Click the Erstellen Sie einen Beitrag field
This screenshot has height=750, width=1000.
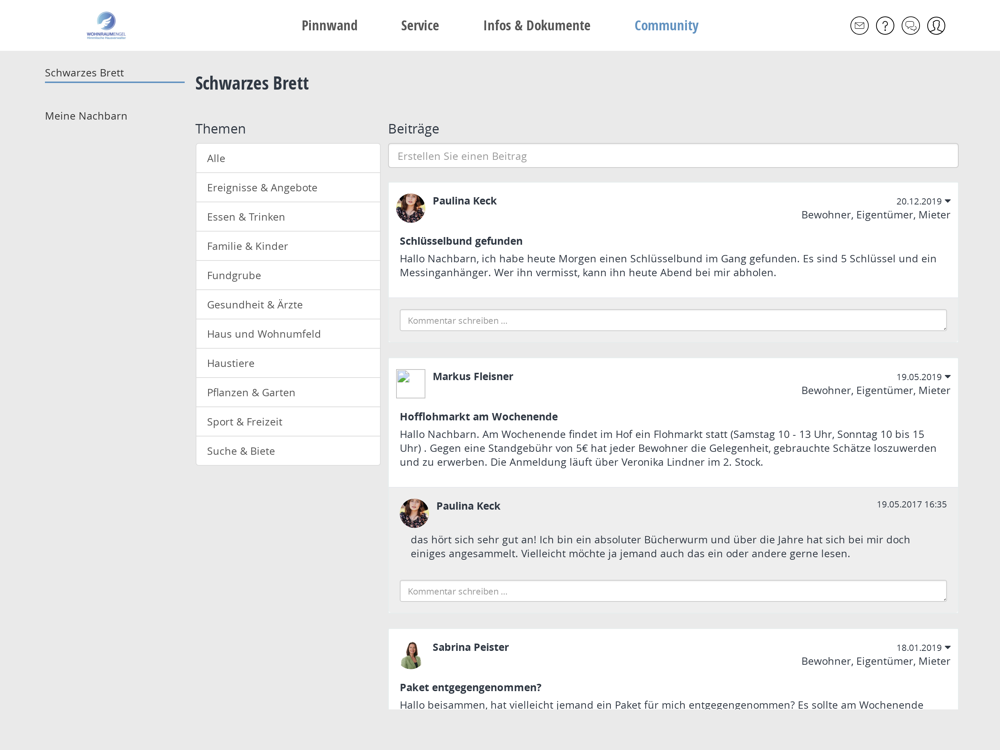pyautogui.click(x=673, y=156)
